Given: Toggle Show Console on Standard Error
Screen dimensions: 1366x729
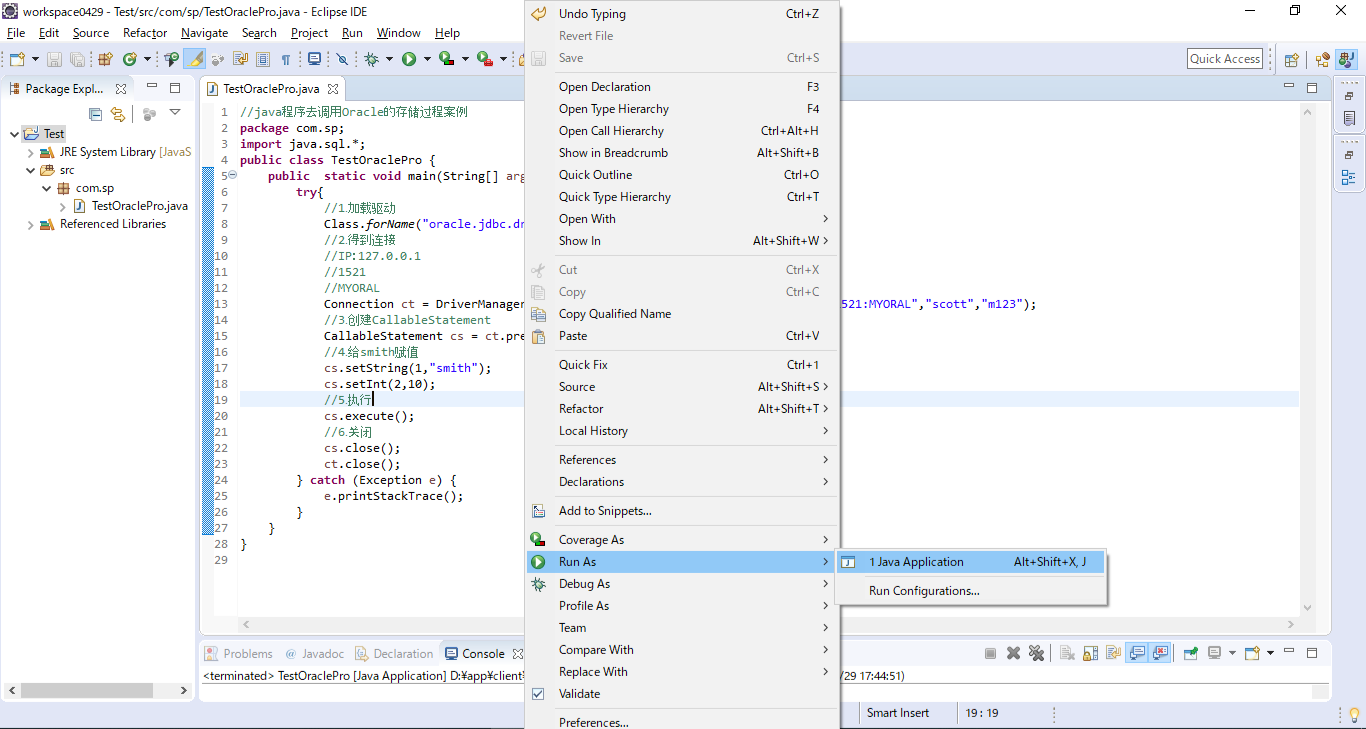Looking at the screenshot, I should [1159, 653].
